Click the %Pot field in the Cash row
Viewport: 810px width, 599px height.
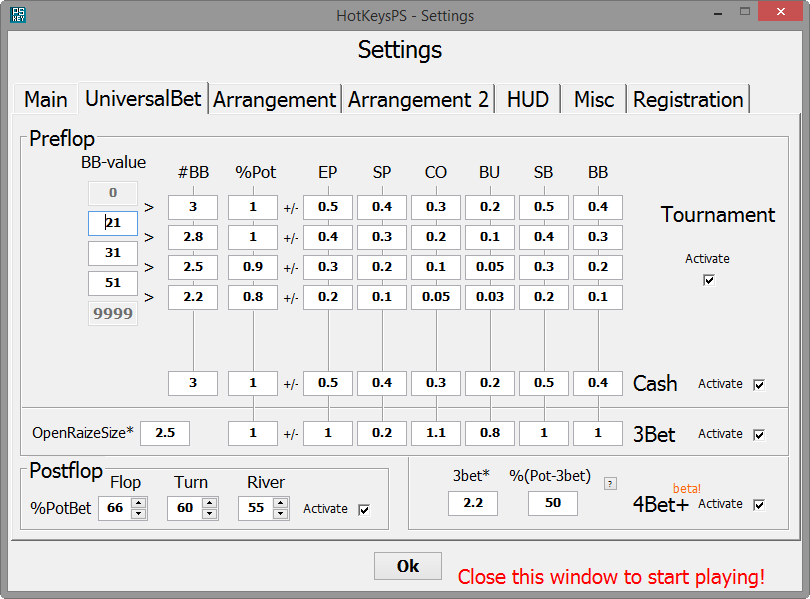click(x=253, y=383)
